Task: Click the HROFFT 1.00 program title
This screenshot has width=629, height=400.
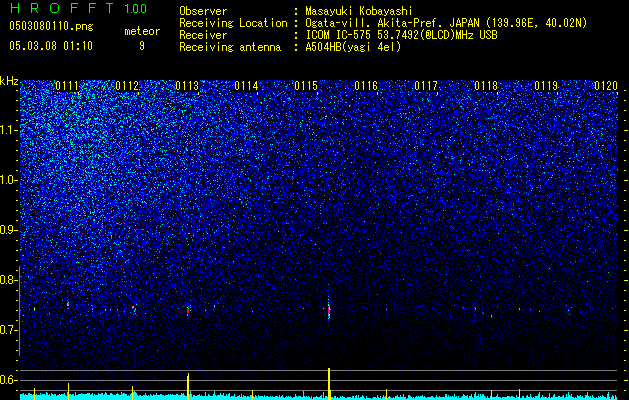Action: [x=78, y=8]
